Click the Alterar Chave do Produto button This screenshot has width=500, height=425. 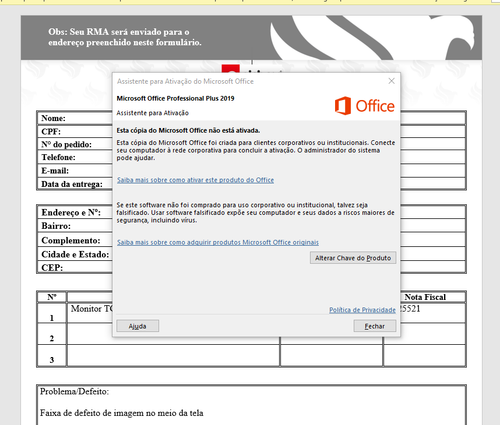point(353,258)
